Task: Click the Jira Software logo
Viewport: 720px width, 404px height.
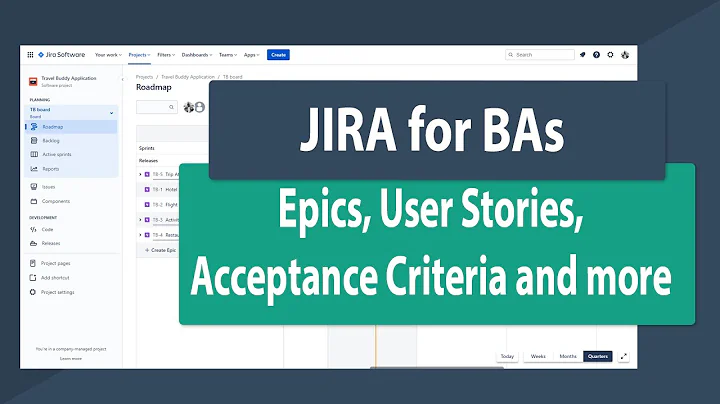Action: point(62,55)
